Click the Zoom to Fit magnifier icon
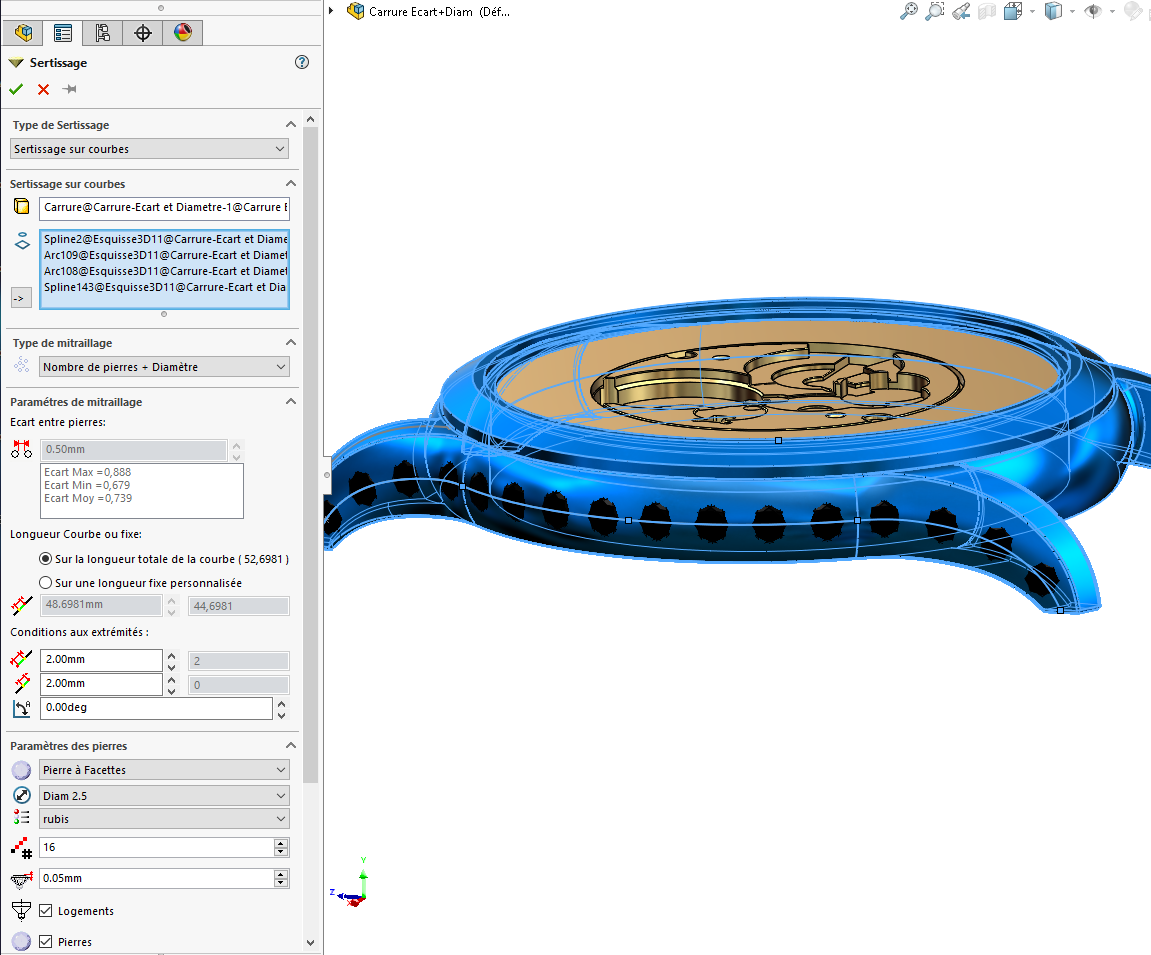Screen dimensions: 1151x955 (x=908, y=11)
